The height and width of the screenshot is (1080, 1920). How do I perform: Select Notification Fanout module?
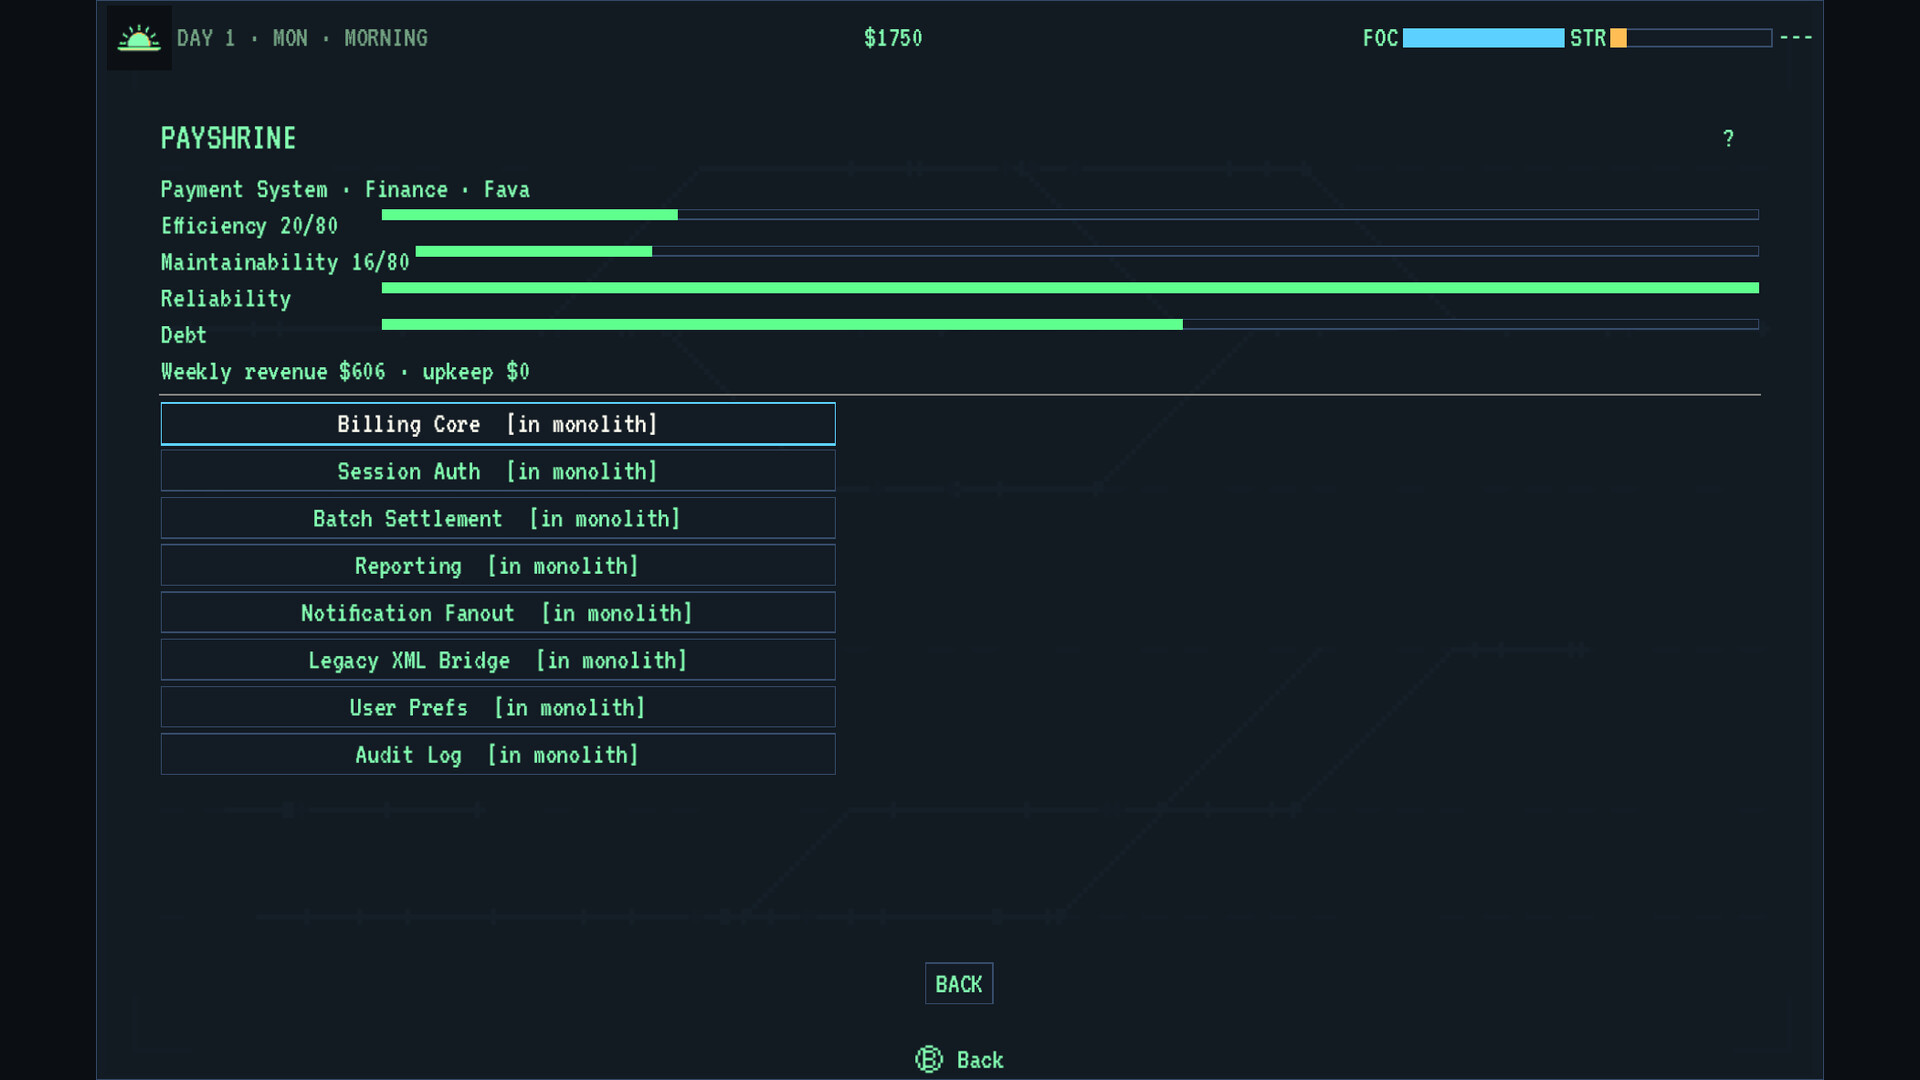(x=498, y=613)
